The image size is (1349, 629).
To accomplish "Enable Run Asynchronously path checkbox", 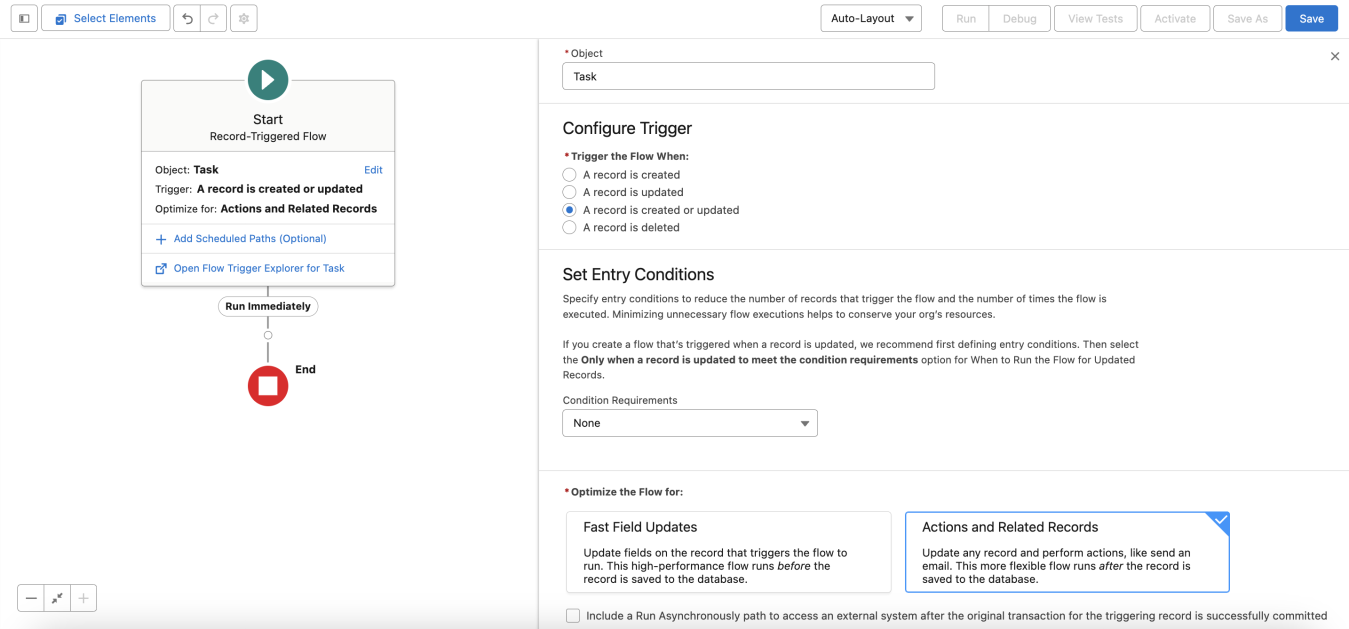I will [x=573, y=616].
